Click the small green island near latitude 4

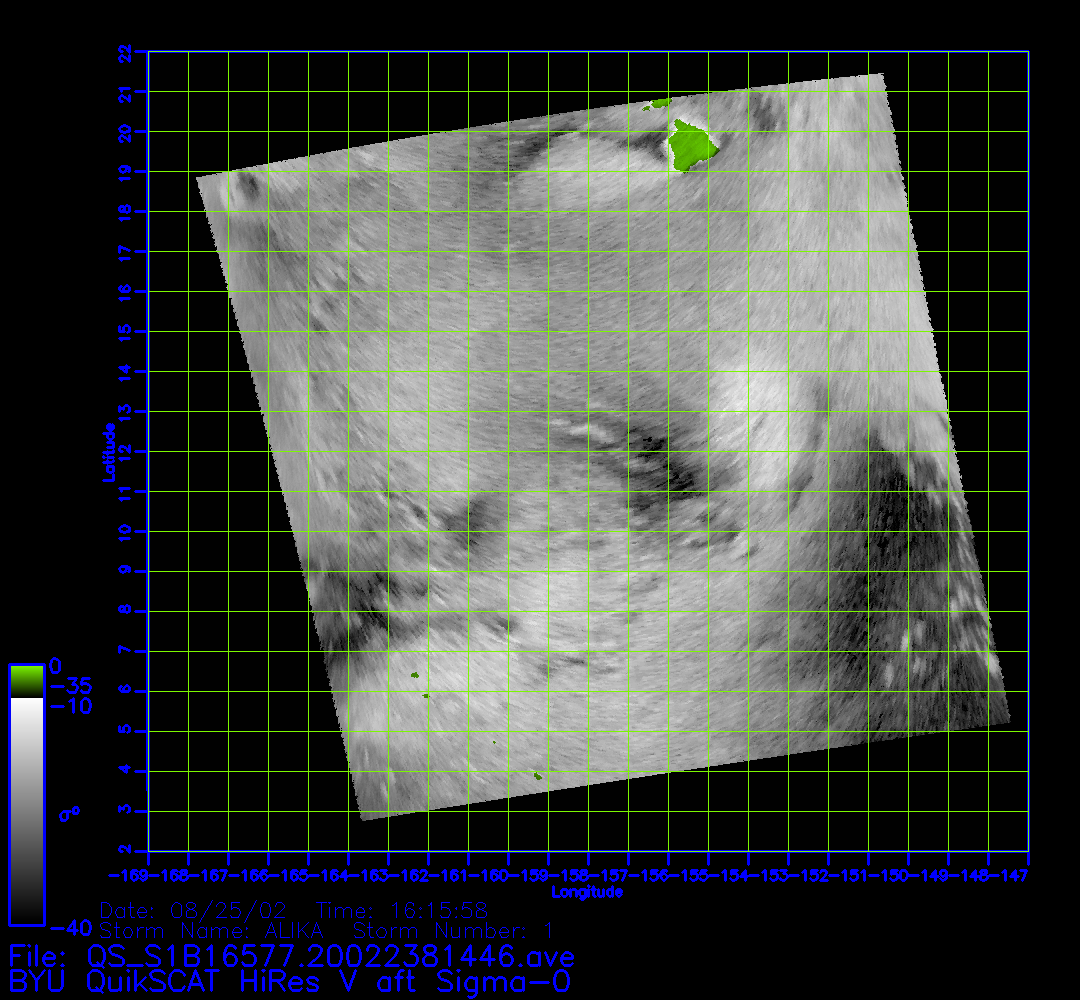[x=538, y=775]
